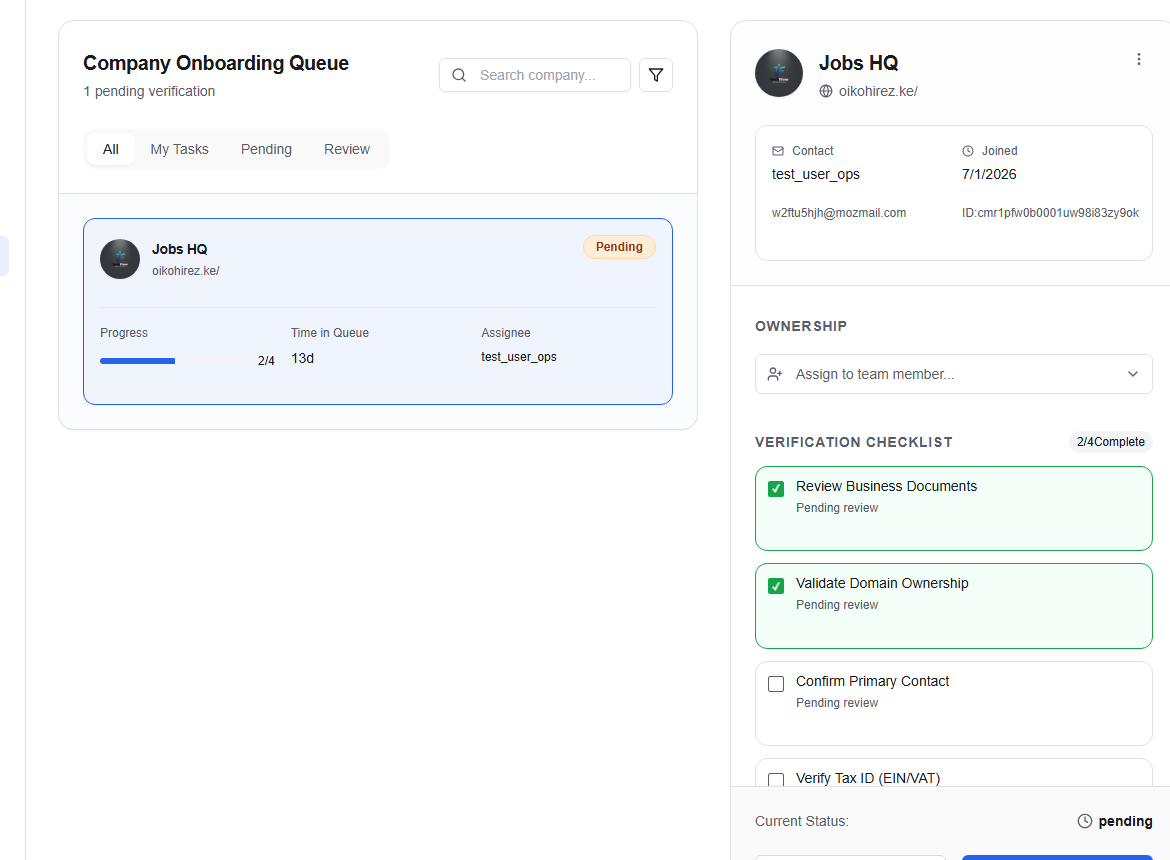Click the oikohirez.ke/ text in queue card
The width and height of the screenshot is (1170, 860).
coord(186,271)
